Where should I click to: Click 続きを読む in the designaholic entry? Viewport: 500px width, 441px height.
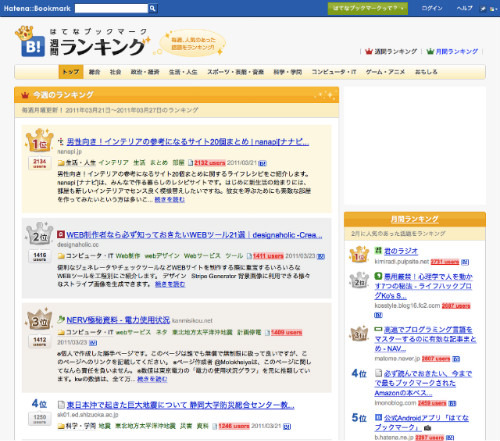point(170,284)
